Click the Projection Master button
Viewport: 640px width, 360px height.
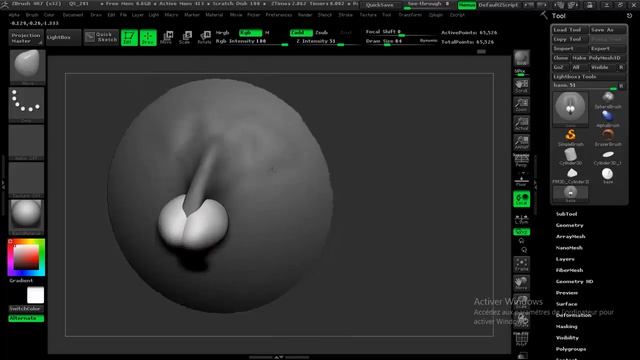26,38
